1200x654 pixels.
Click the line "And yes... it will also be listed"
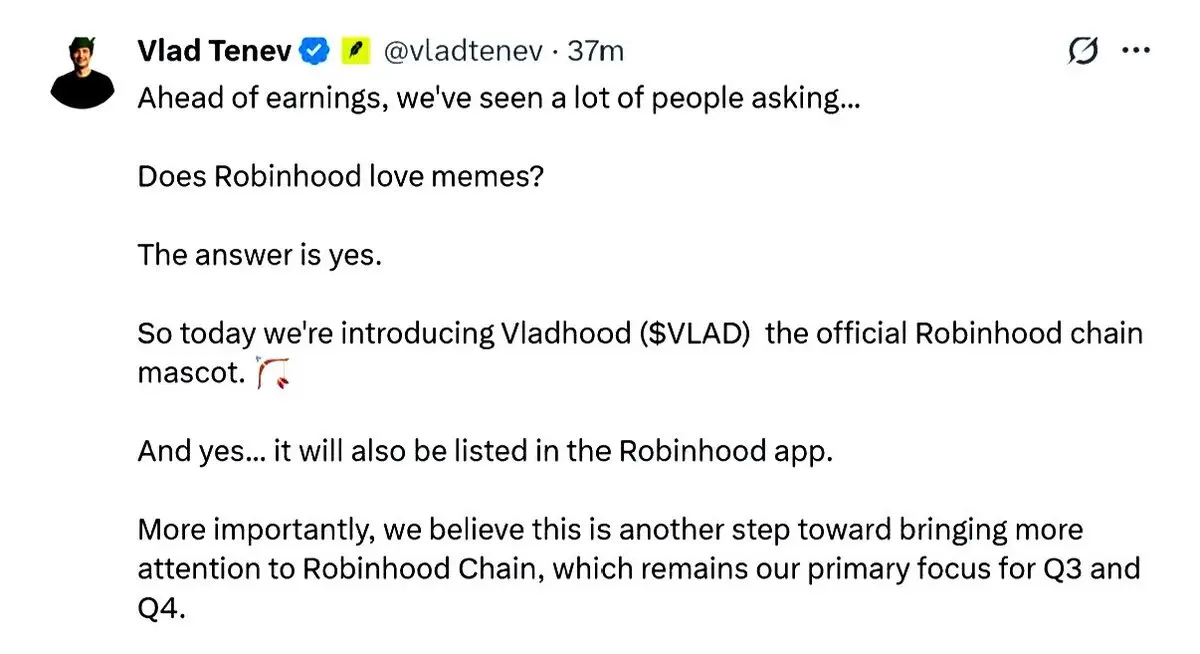pyautogui.click(x=485, y=451)
